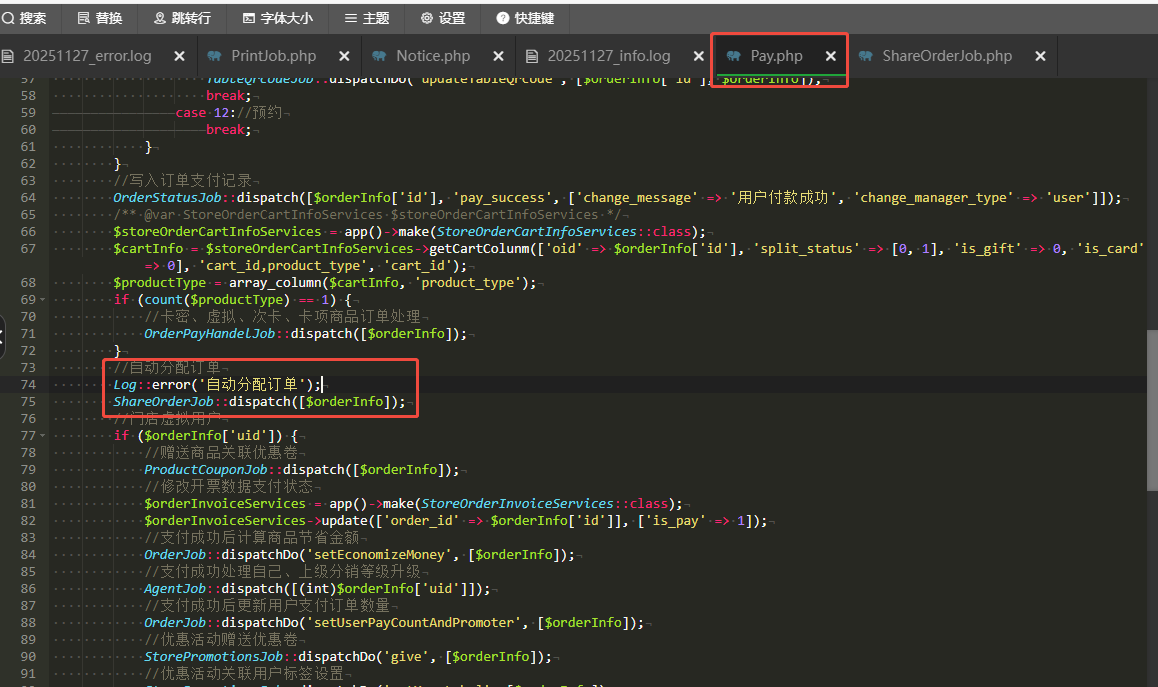This screenshot has height=687, width=1158.
Task: Open the 跳转行 go-to-line tool
Action: (182, 18)
